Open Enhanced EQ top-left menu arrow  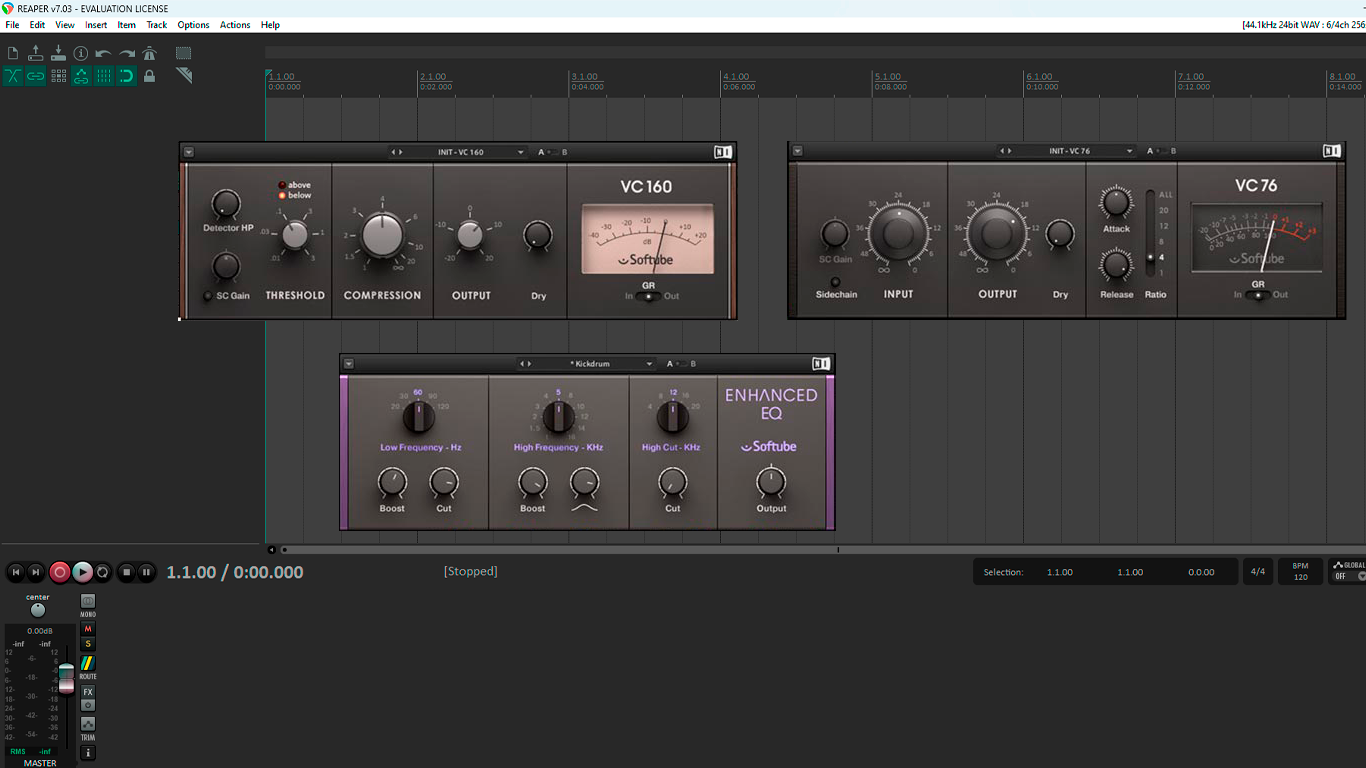coord(348,364)
